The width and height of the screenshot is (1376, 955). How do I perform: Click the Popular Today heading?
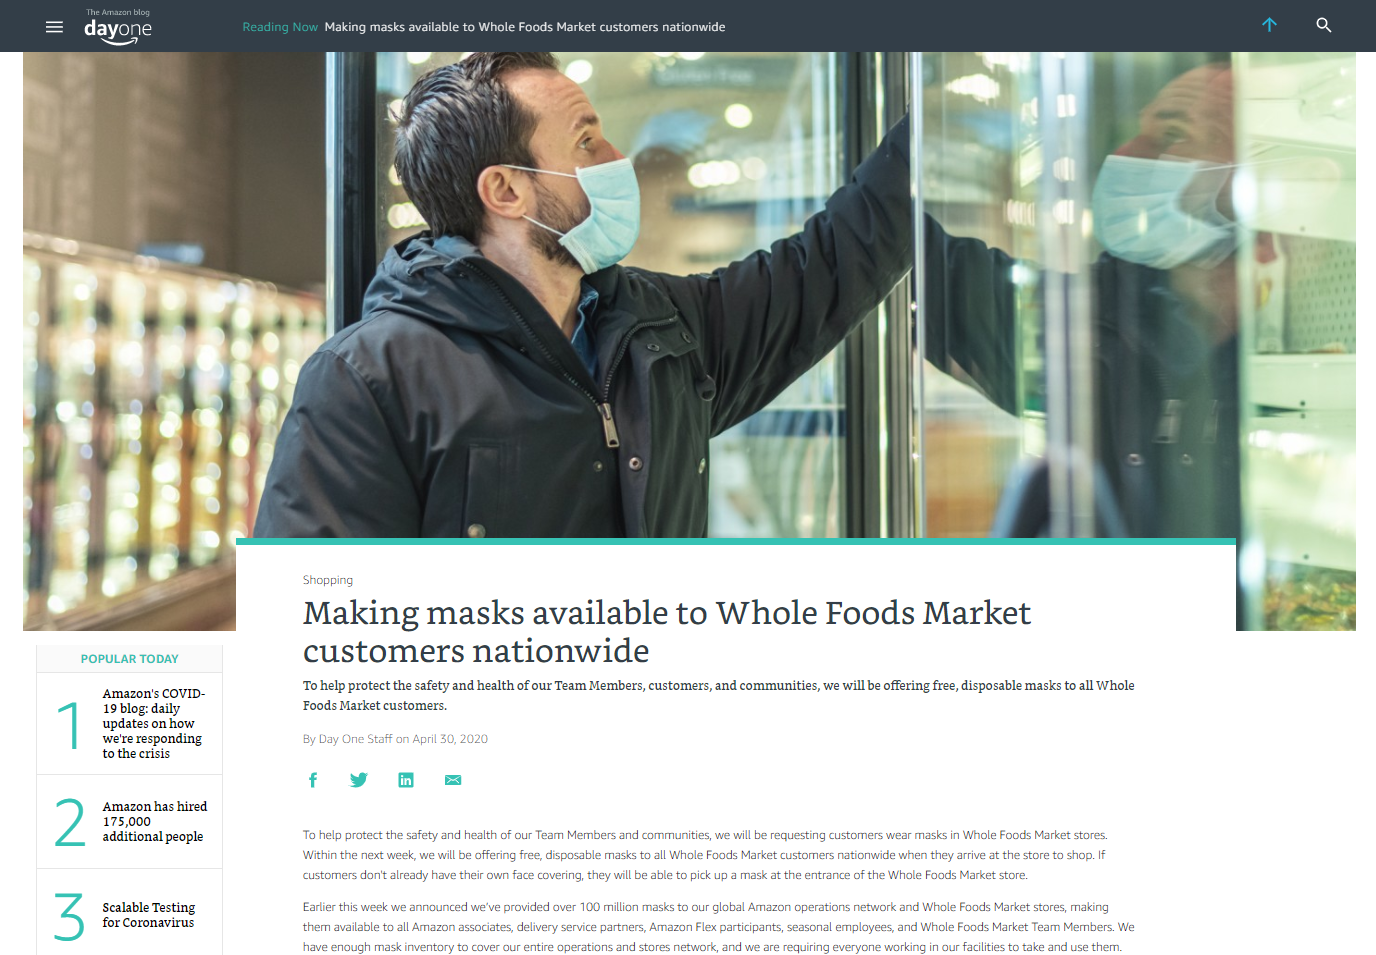click(130, 659)
